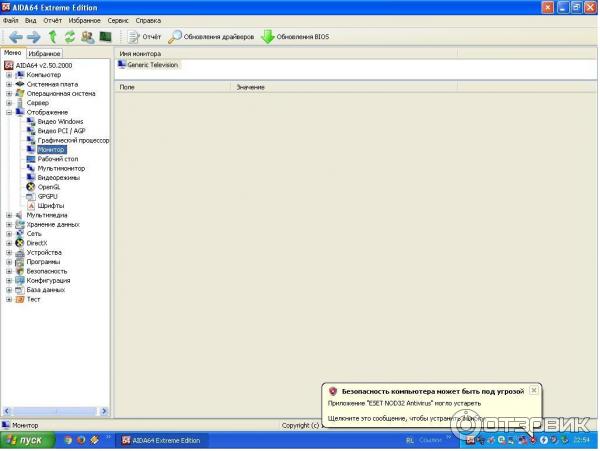
Task: Click the Forward arrow toolbar icon
Action: coord(34,37)
